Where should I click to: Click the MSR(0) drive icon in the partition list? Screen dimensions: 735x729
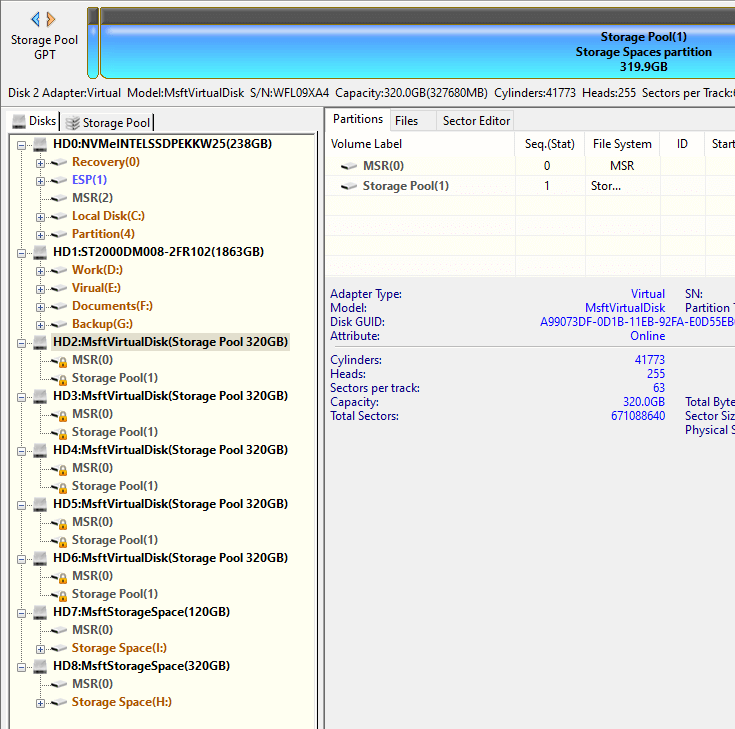point(349,166)
